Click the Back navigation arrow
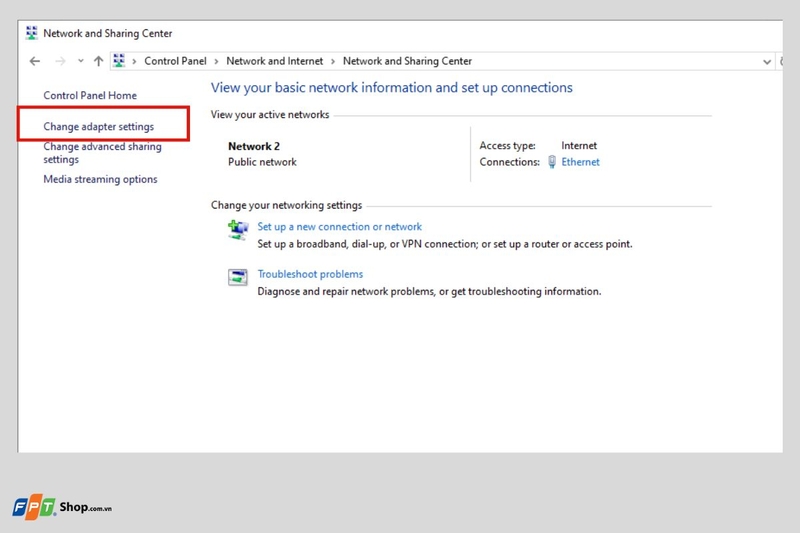The width and height of the screenshot is (800, 533). click(x=35, y=61)
